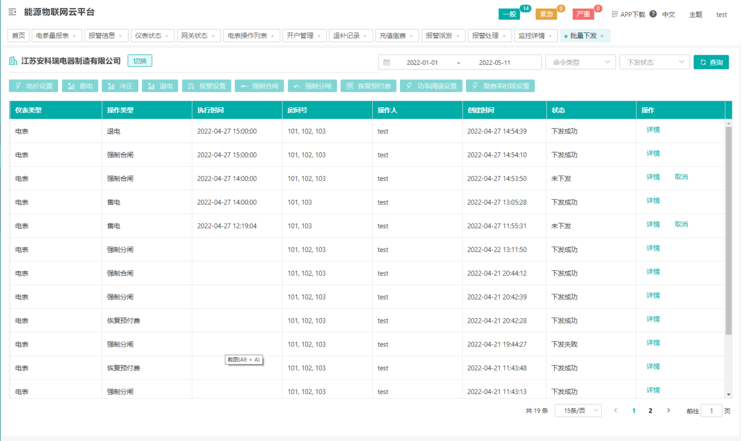Click the 强制合闸 toolbar button
742x441 pixels.
click(x=259, y=86)
